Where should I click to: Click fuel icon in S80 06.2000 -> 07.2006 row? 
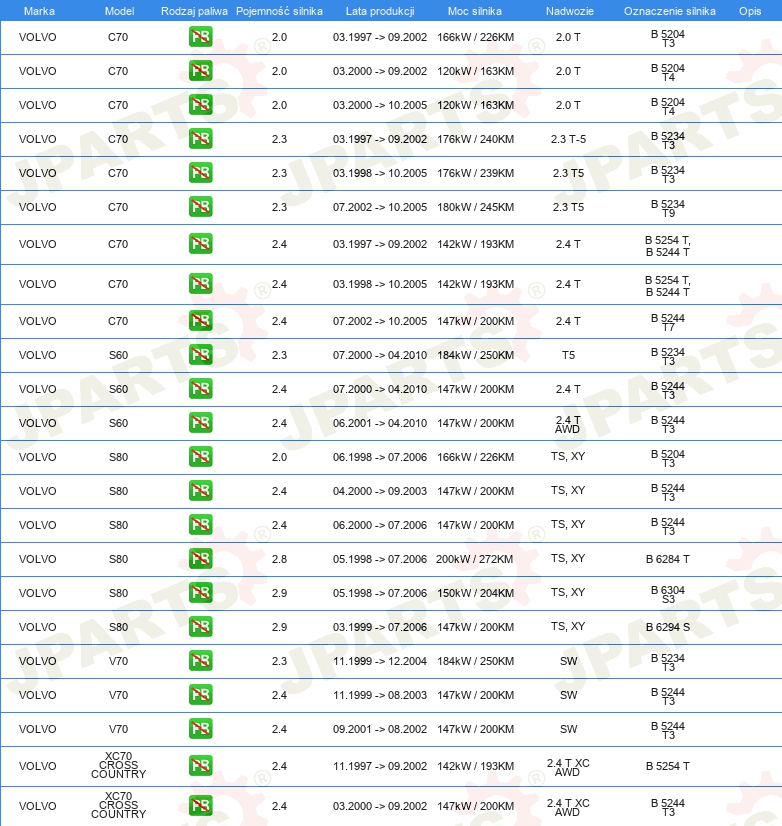[200, 525]
